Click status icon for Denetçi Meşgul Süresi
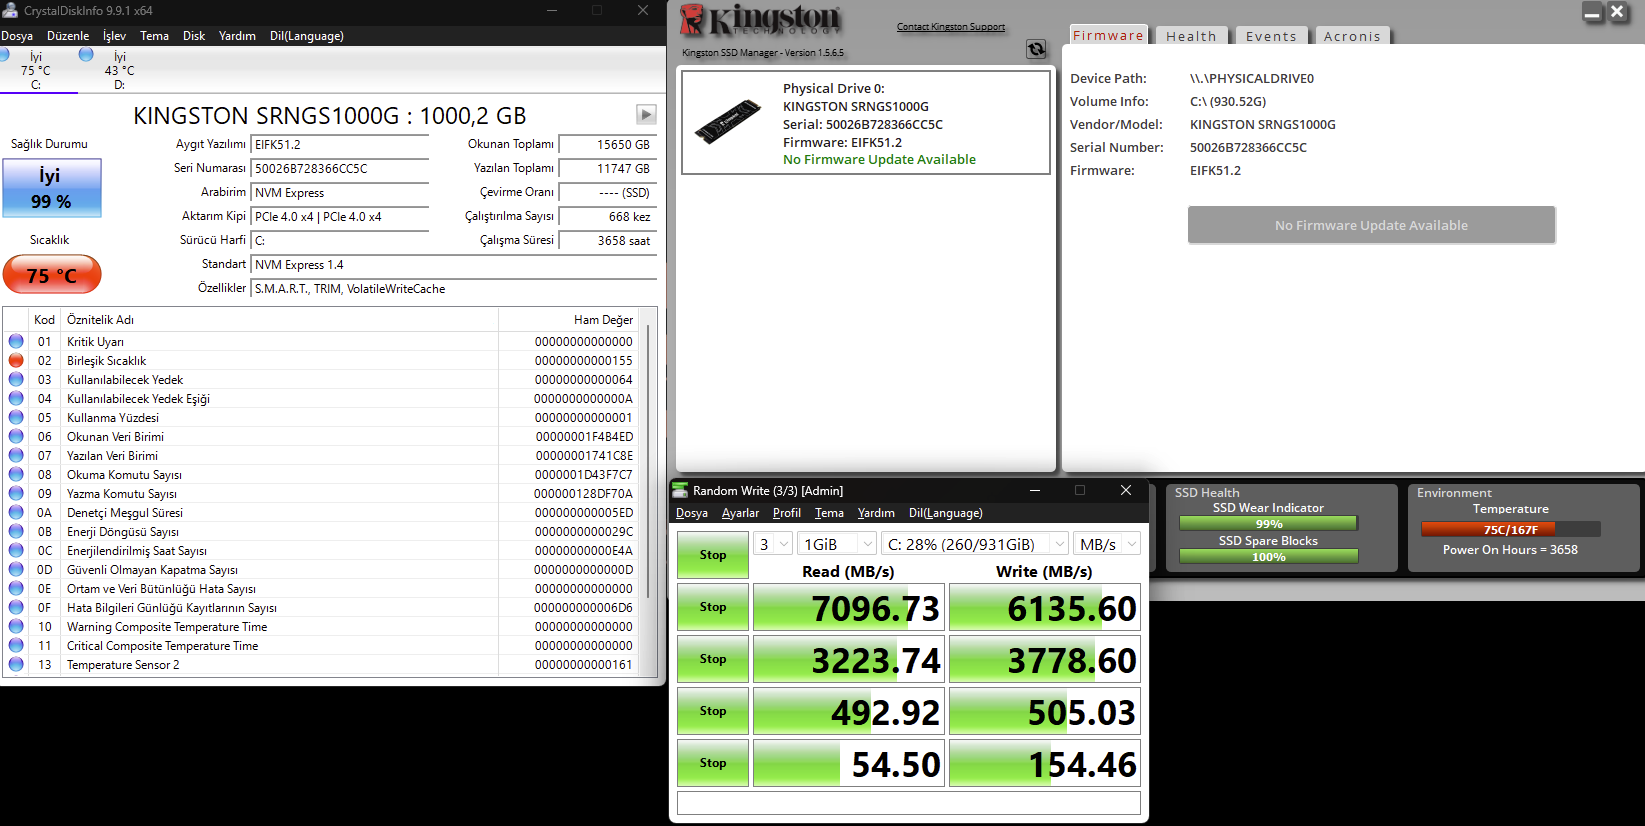 (16, 512)
